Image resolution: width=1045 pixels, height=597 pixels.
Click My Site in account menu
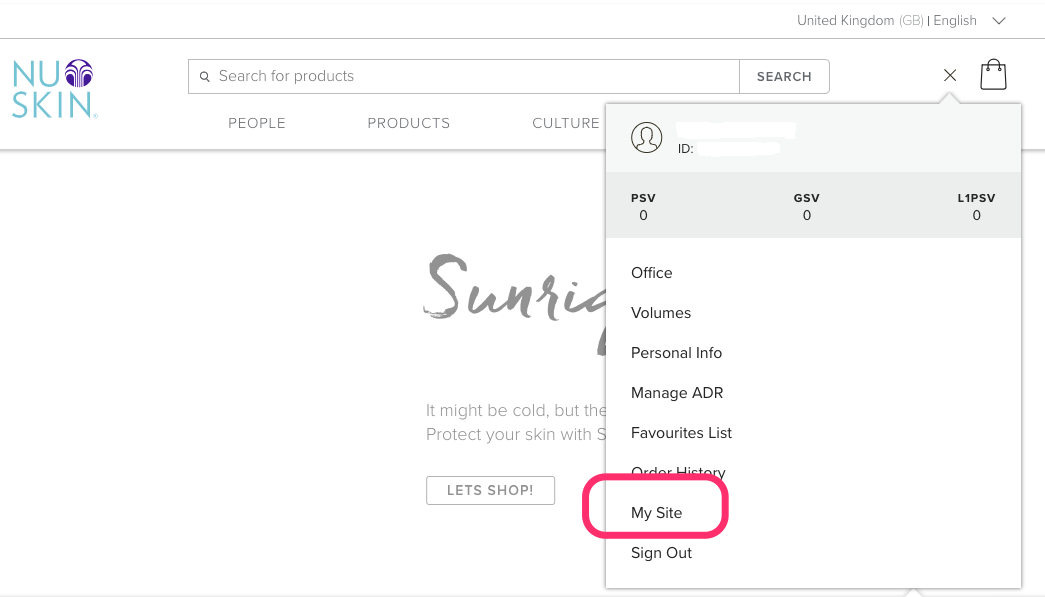tap(657, 513)
